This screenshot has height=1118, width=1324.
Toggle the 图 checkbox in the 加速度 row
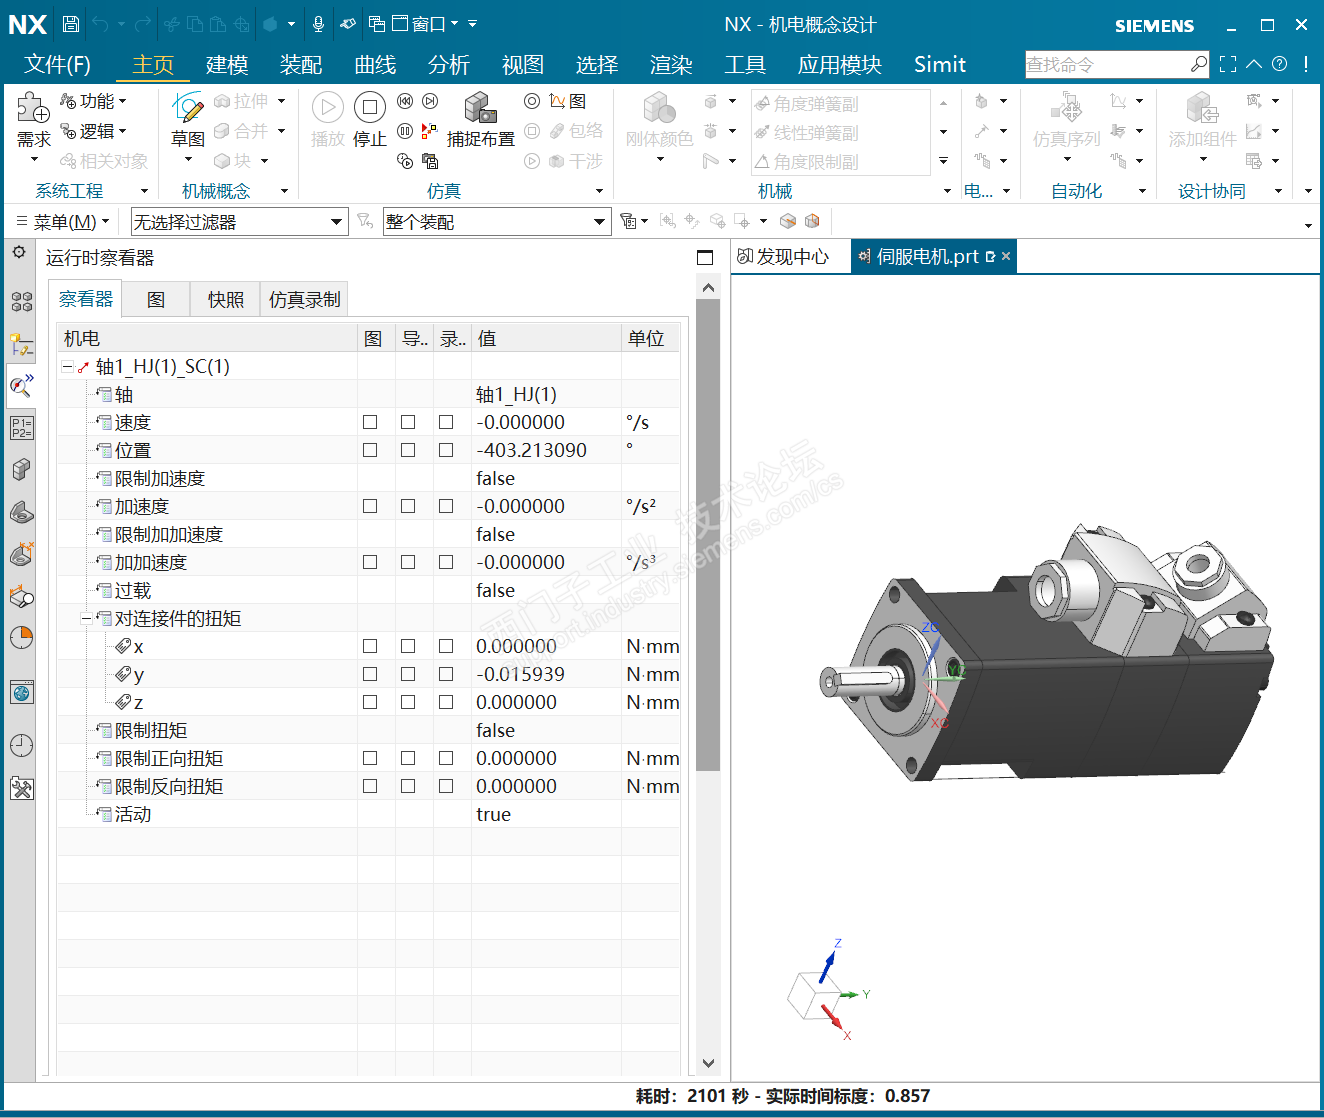[370, 506]
